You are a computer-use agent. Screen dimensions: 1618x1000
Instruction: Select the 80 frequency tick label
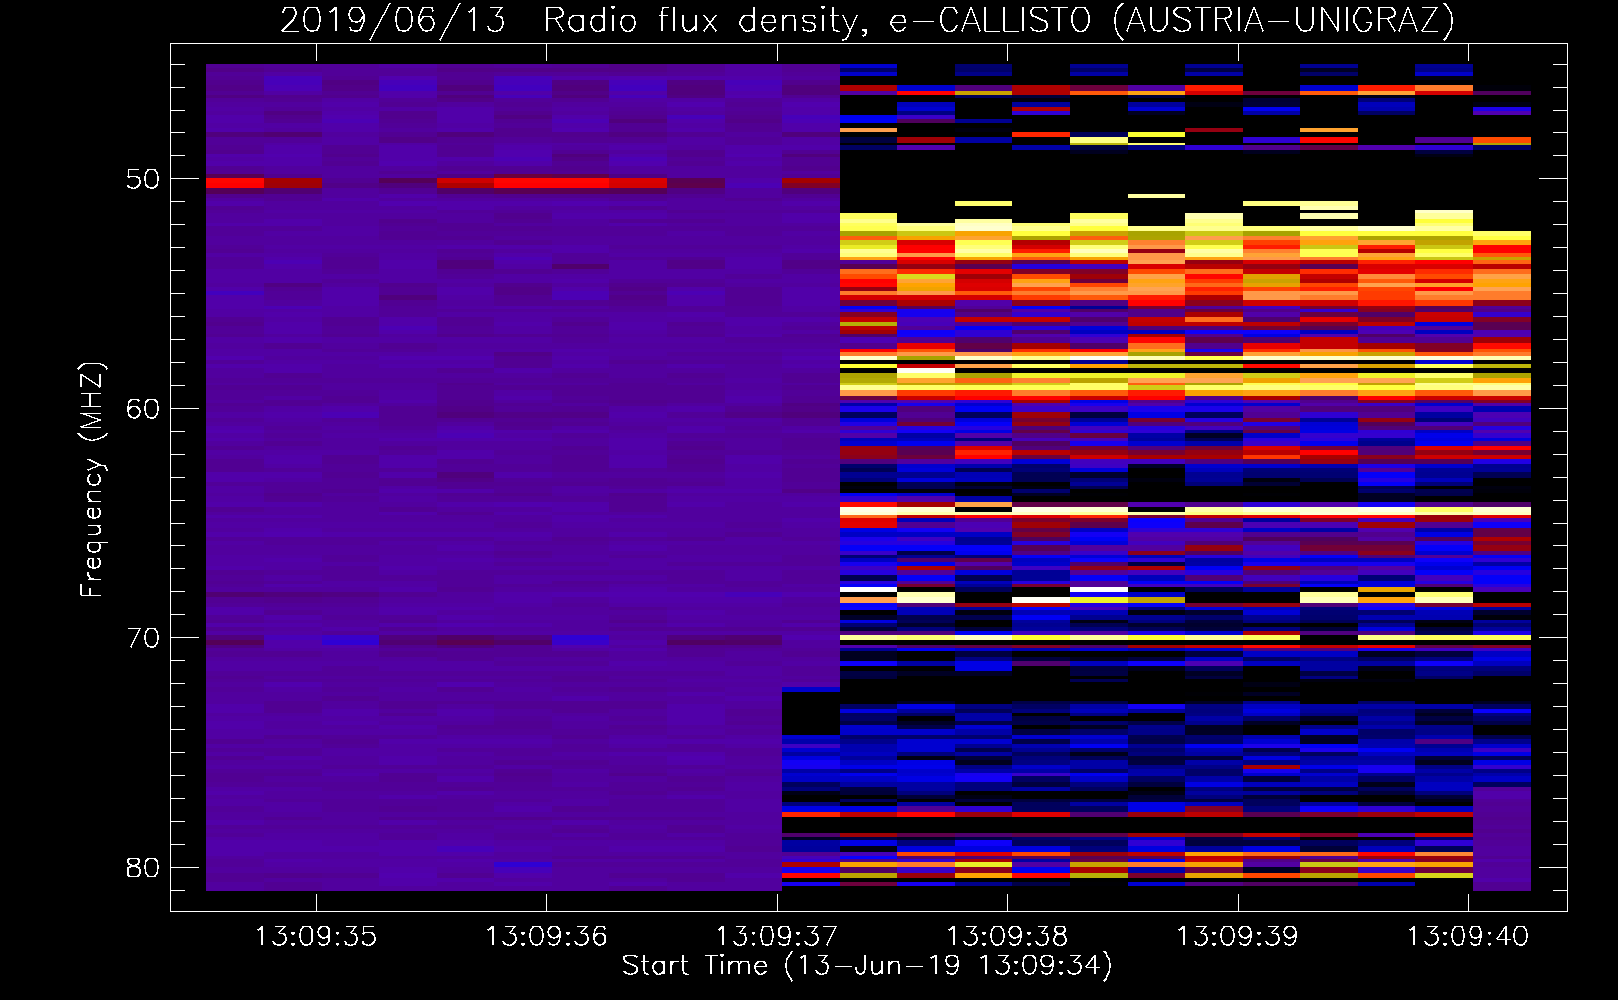click(x=143, y=867)
